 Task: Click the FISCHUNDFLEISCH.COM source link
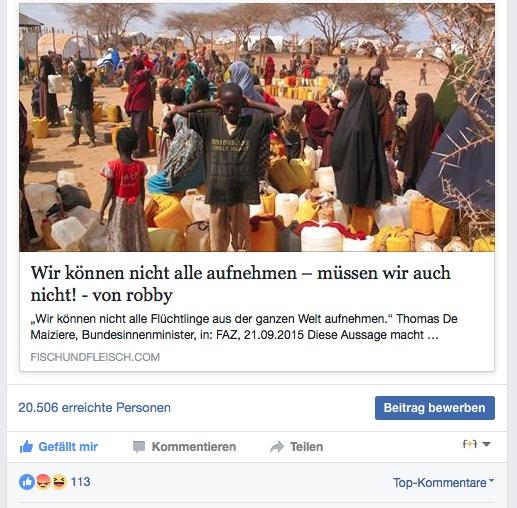tap(95, 357)
